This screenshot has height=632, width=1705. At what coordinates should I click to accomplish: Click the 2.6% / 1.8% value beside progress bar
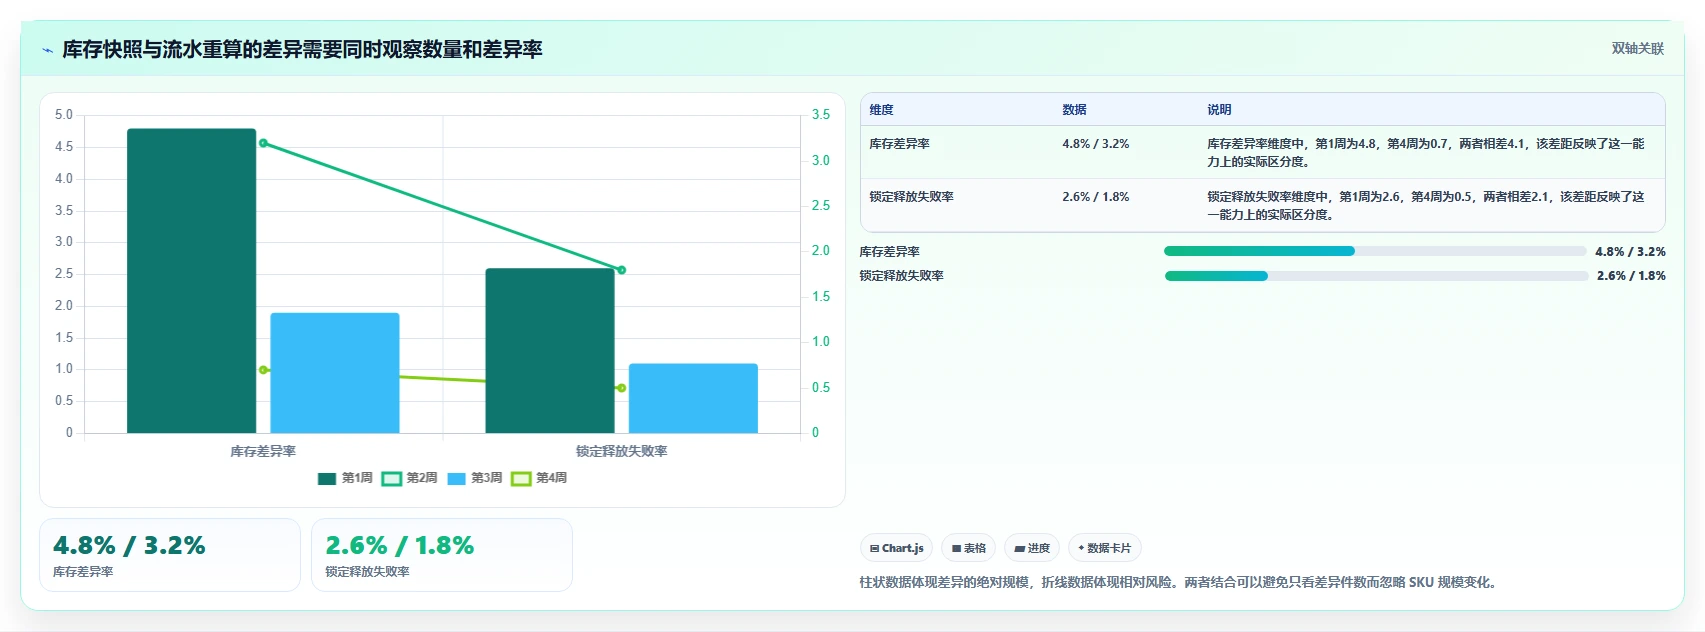(1631, 276)
